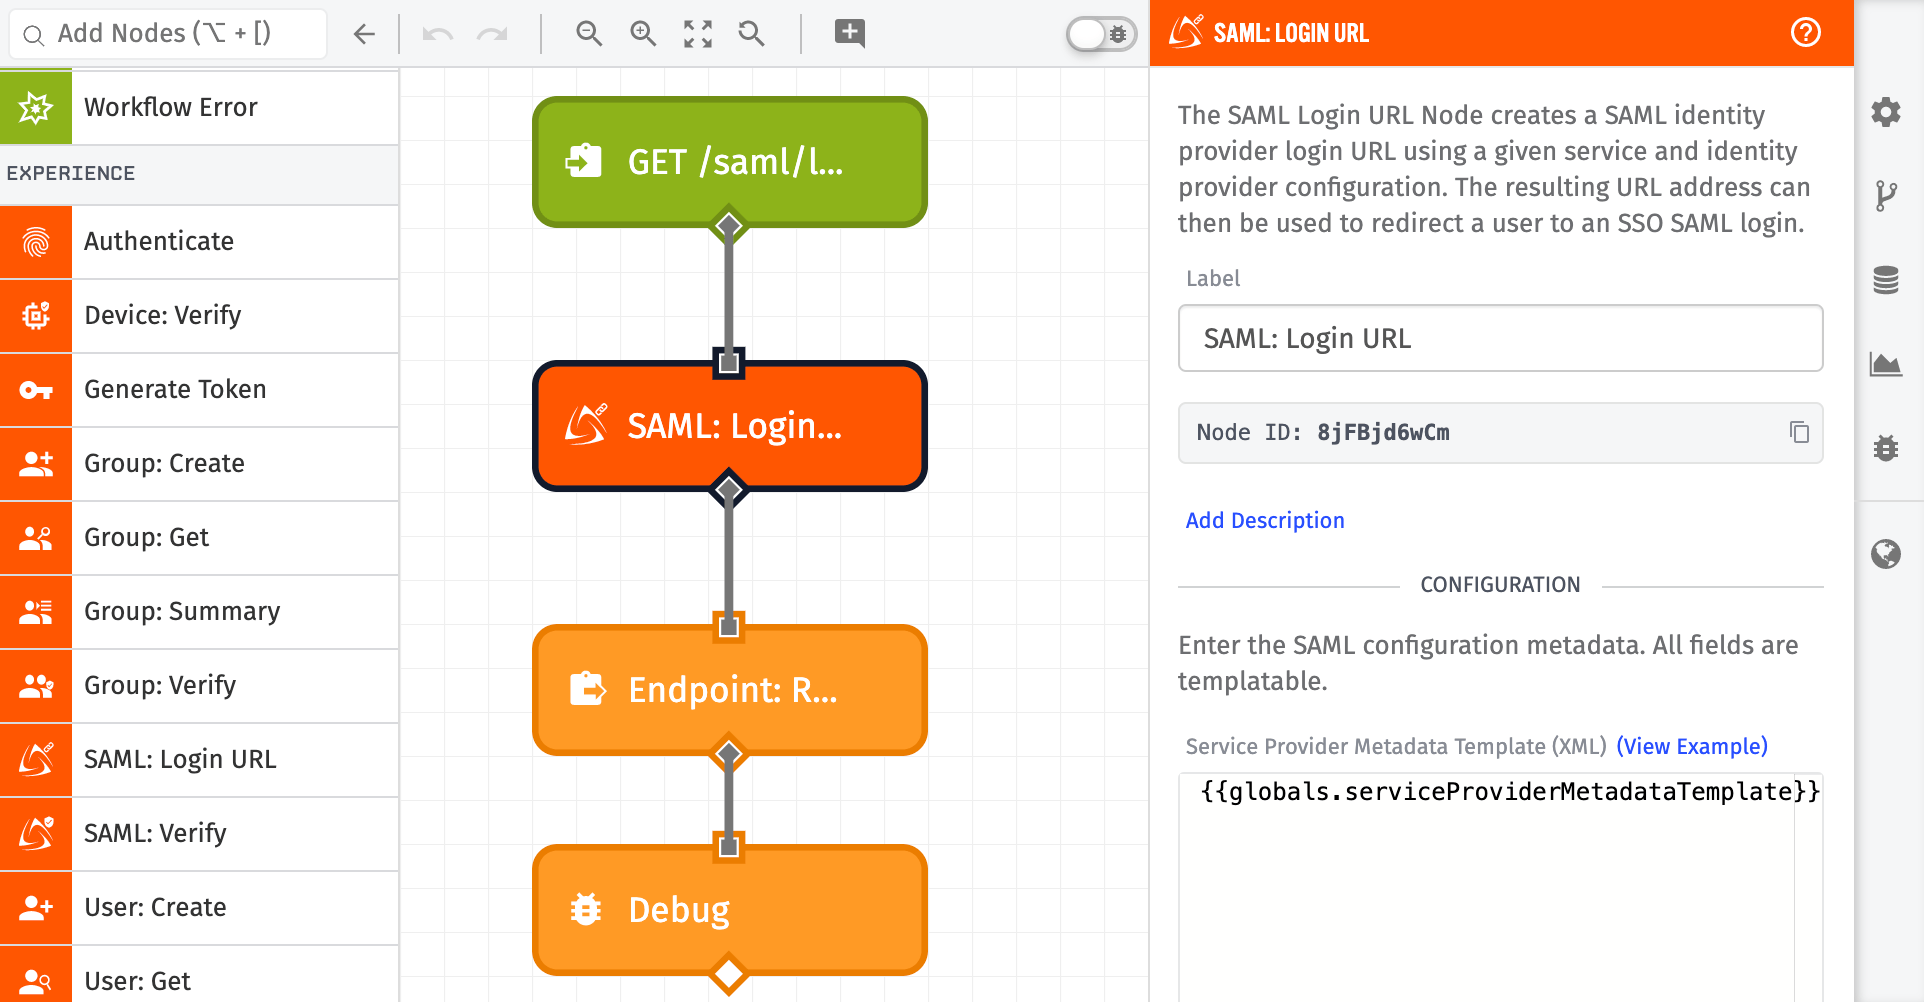The image size is (1924, 1002).
Task: Click the Device: Verify chip icon
Action: pyautogui.click(x=36, y=315)
